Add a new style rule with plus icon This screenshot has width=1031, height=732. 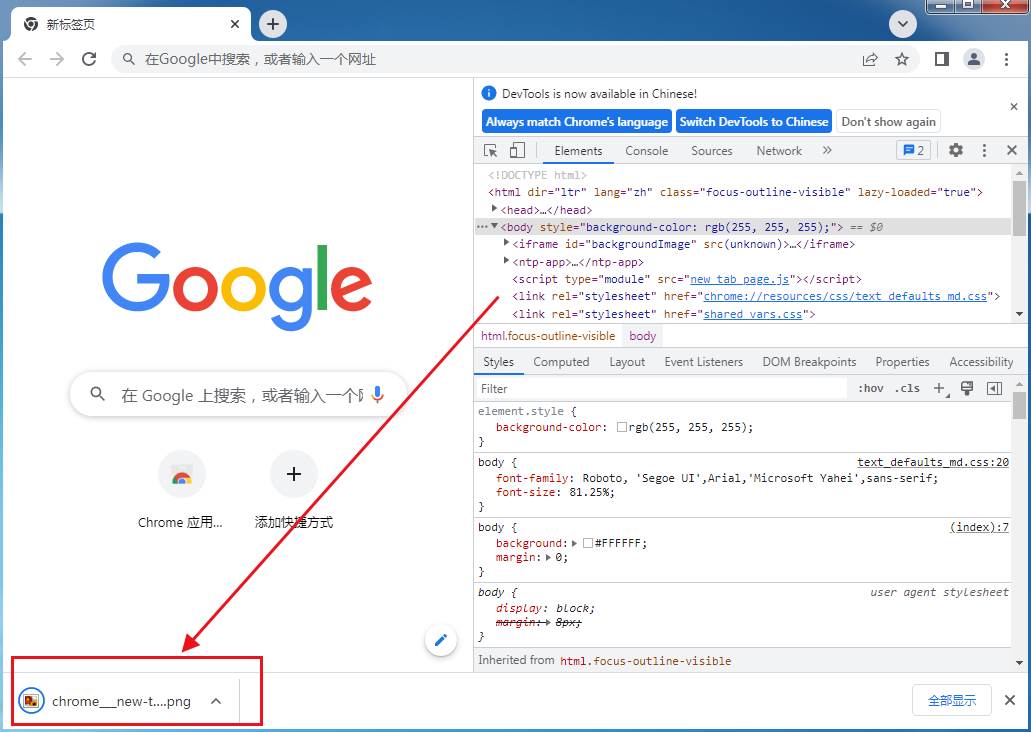(x=941, y=389)
